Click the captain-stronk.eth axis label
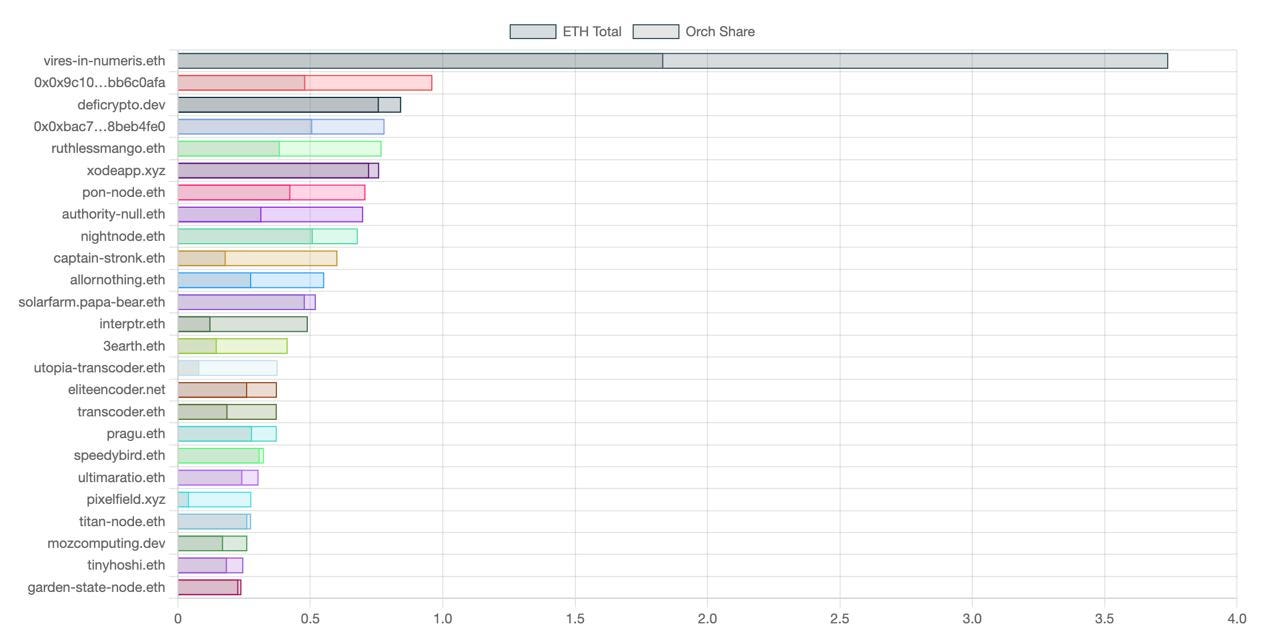Viewport: 1280px width, 635px height. tap(109, 258)
